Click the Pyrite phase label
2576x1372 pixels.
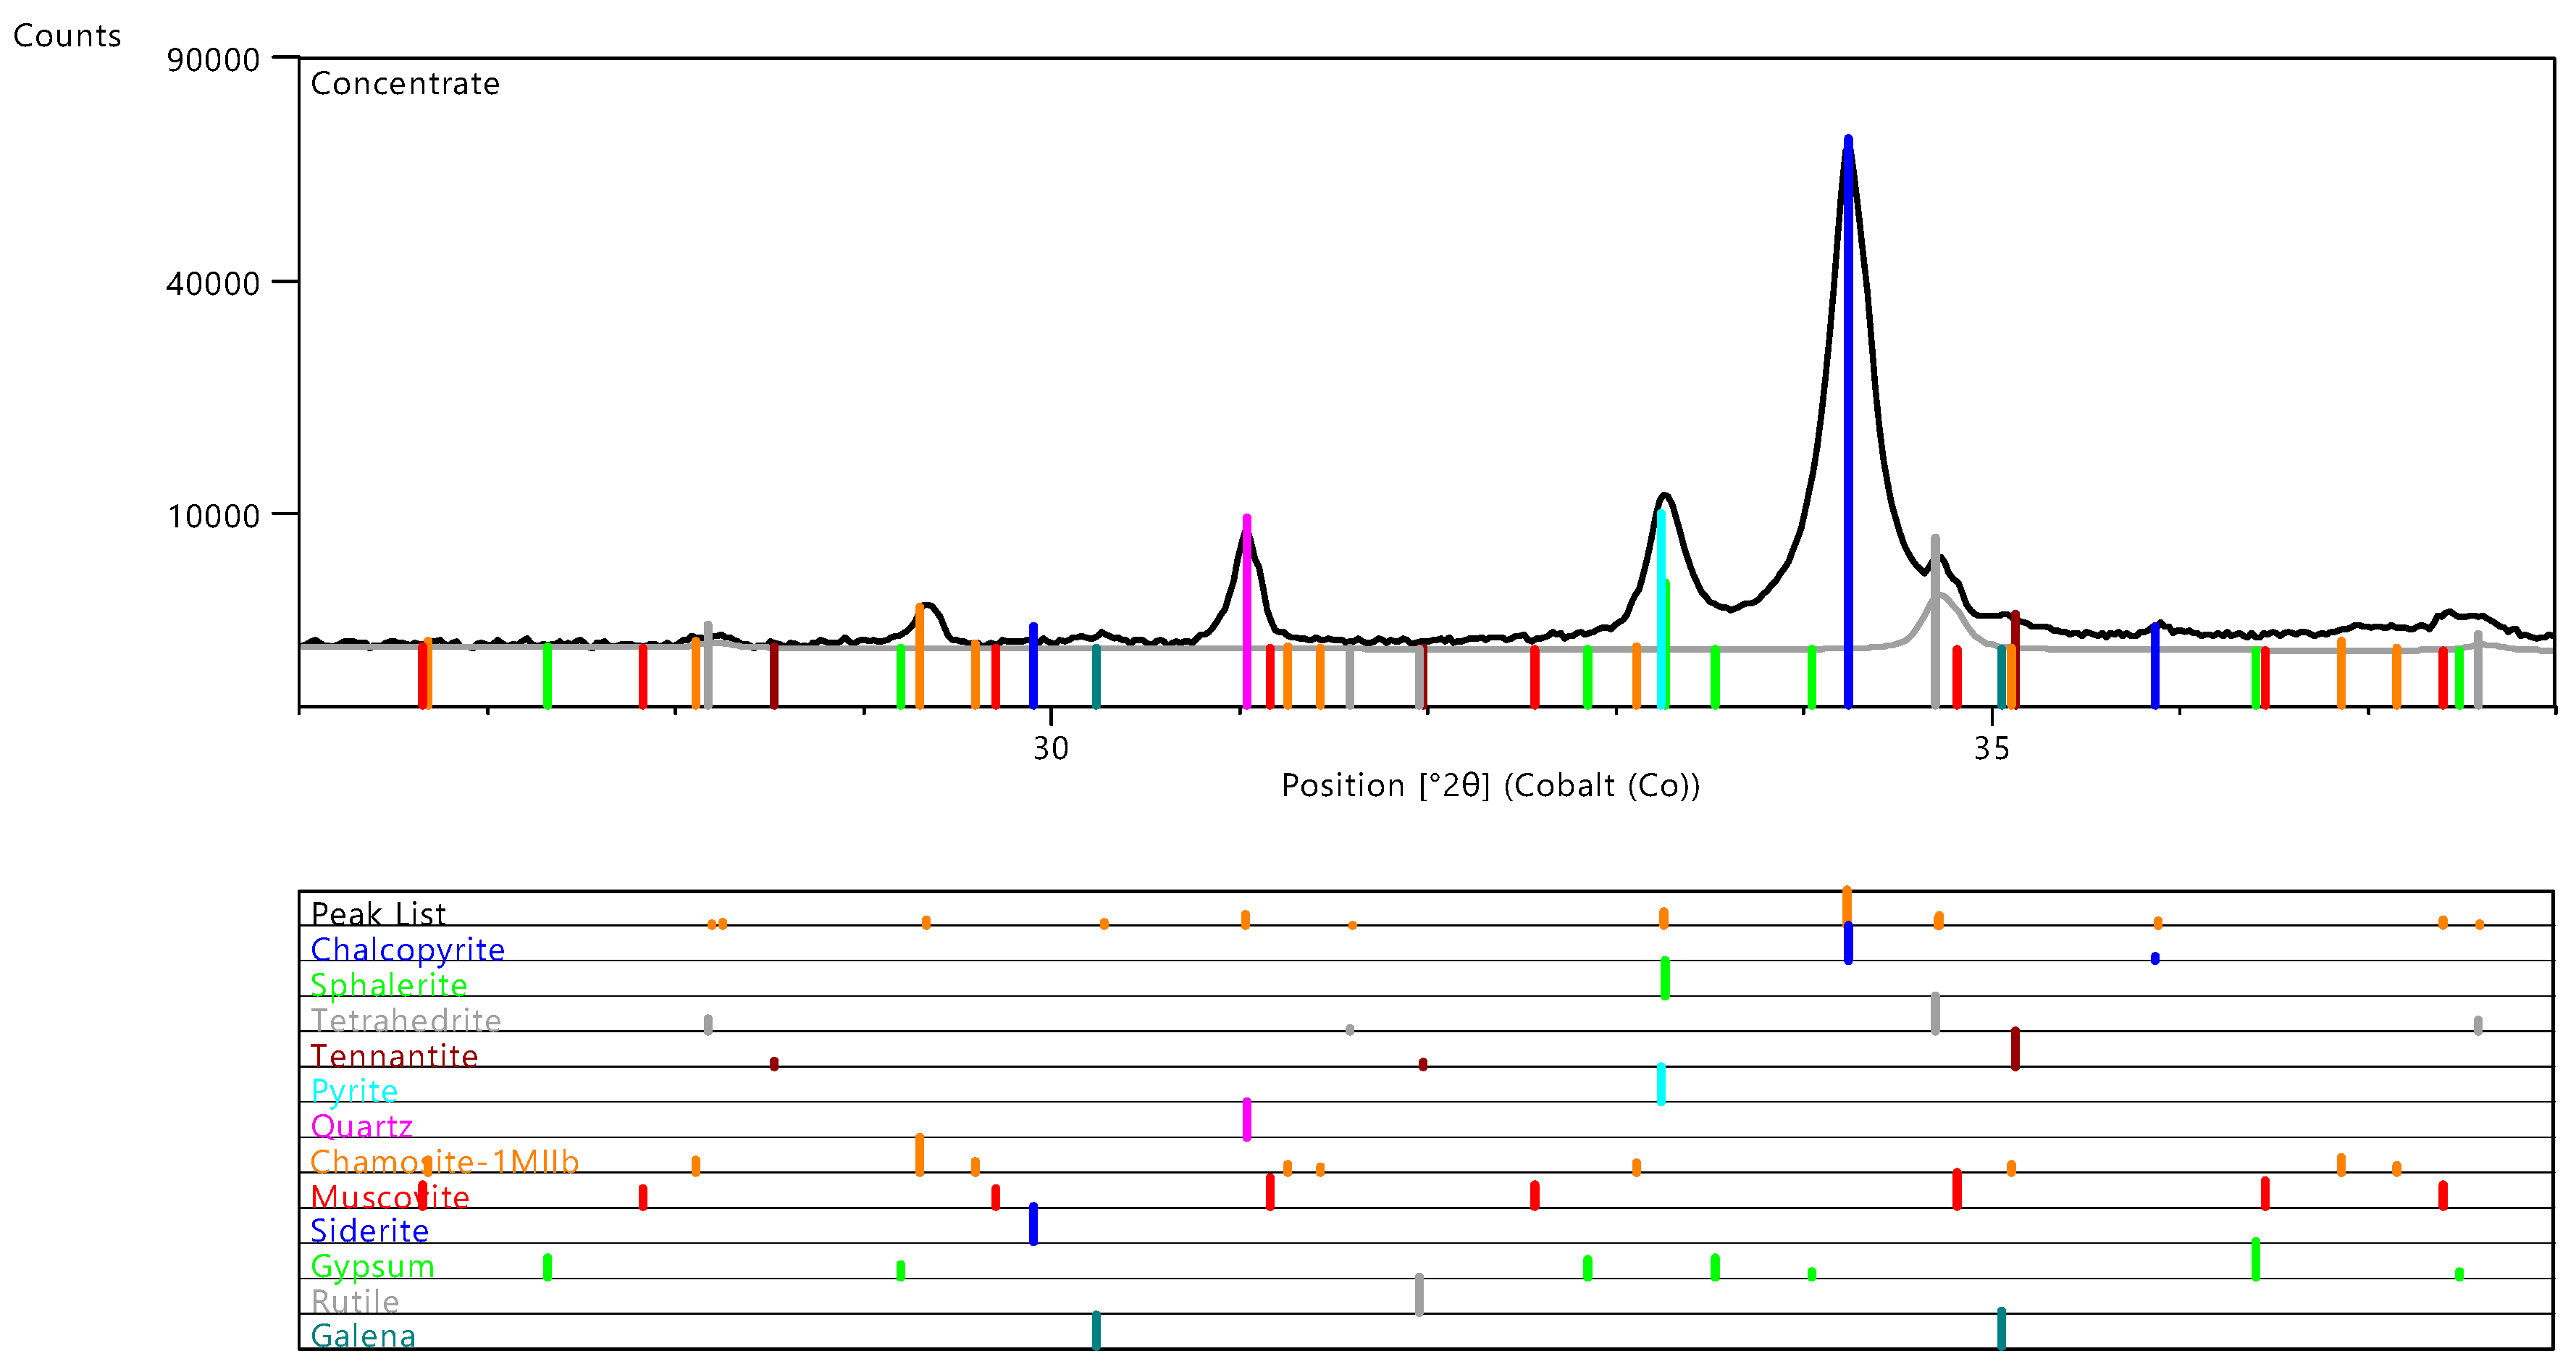pyautogui.click(x=354, y=1091)
